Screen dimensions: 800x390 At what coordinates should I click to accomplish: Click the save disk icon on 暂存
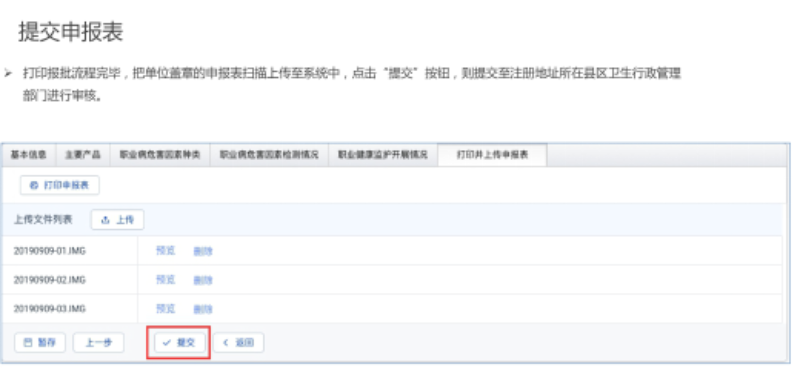pyautogui.click(x=28, y=343)
